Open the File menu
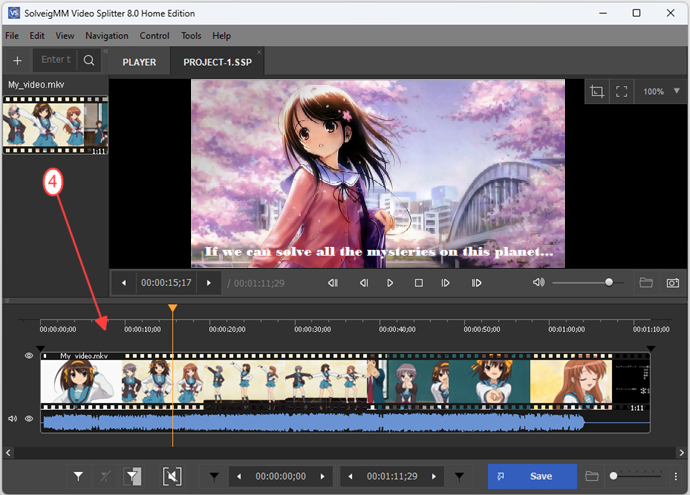This screenshot has width=690, height=495. pyautogui.click(x=12, y=36)
